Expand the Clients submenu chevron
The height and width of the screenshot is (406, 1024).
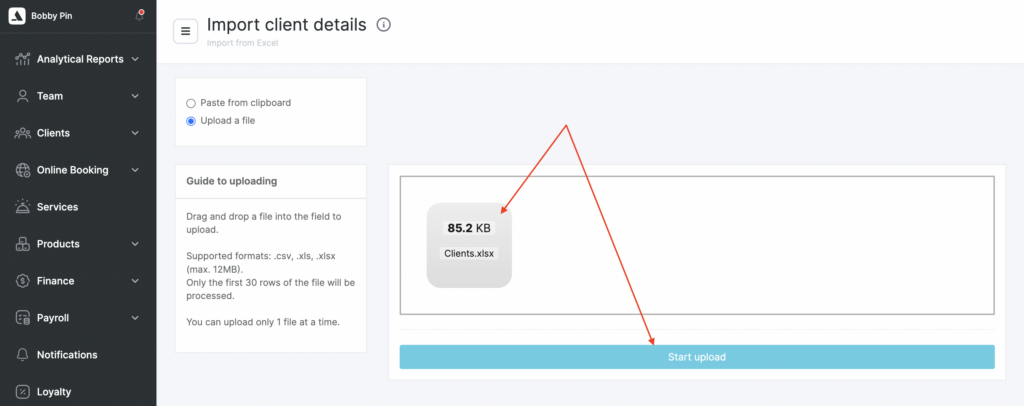(135, 133)
